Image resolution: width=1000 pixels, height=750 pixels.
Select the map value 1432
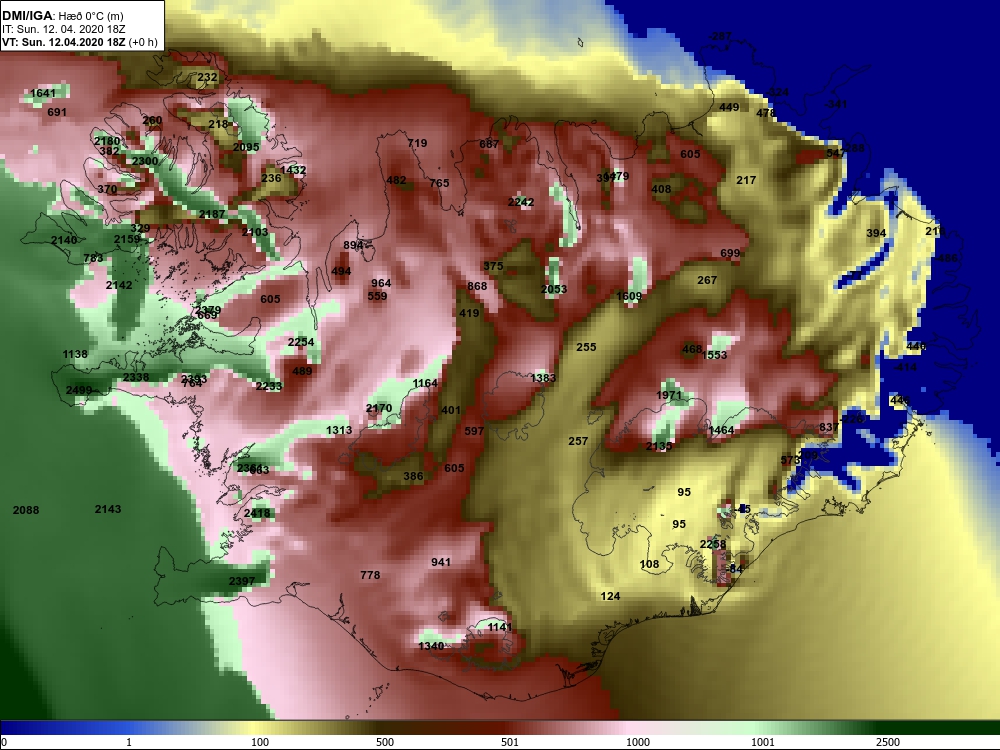293,170
